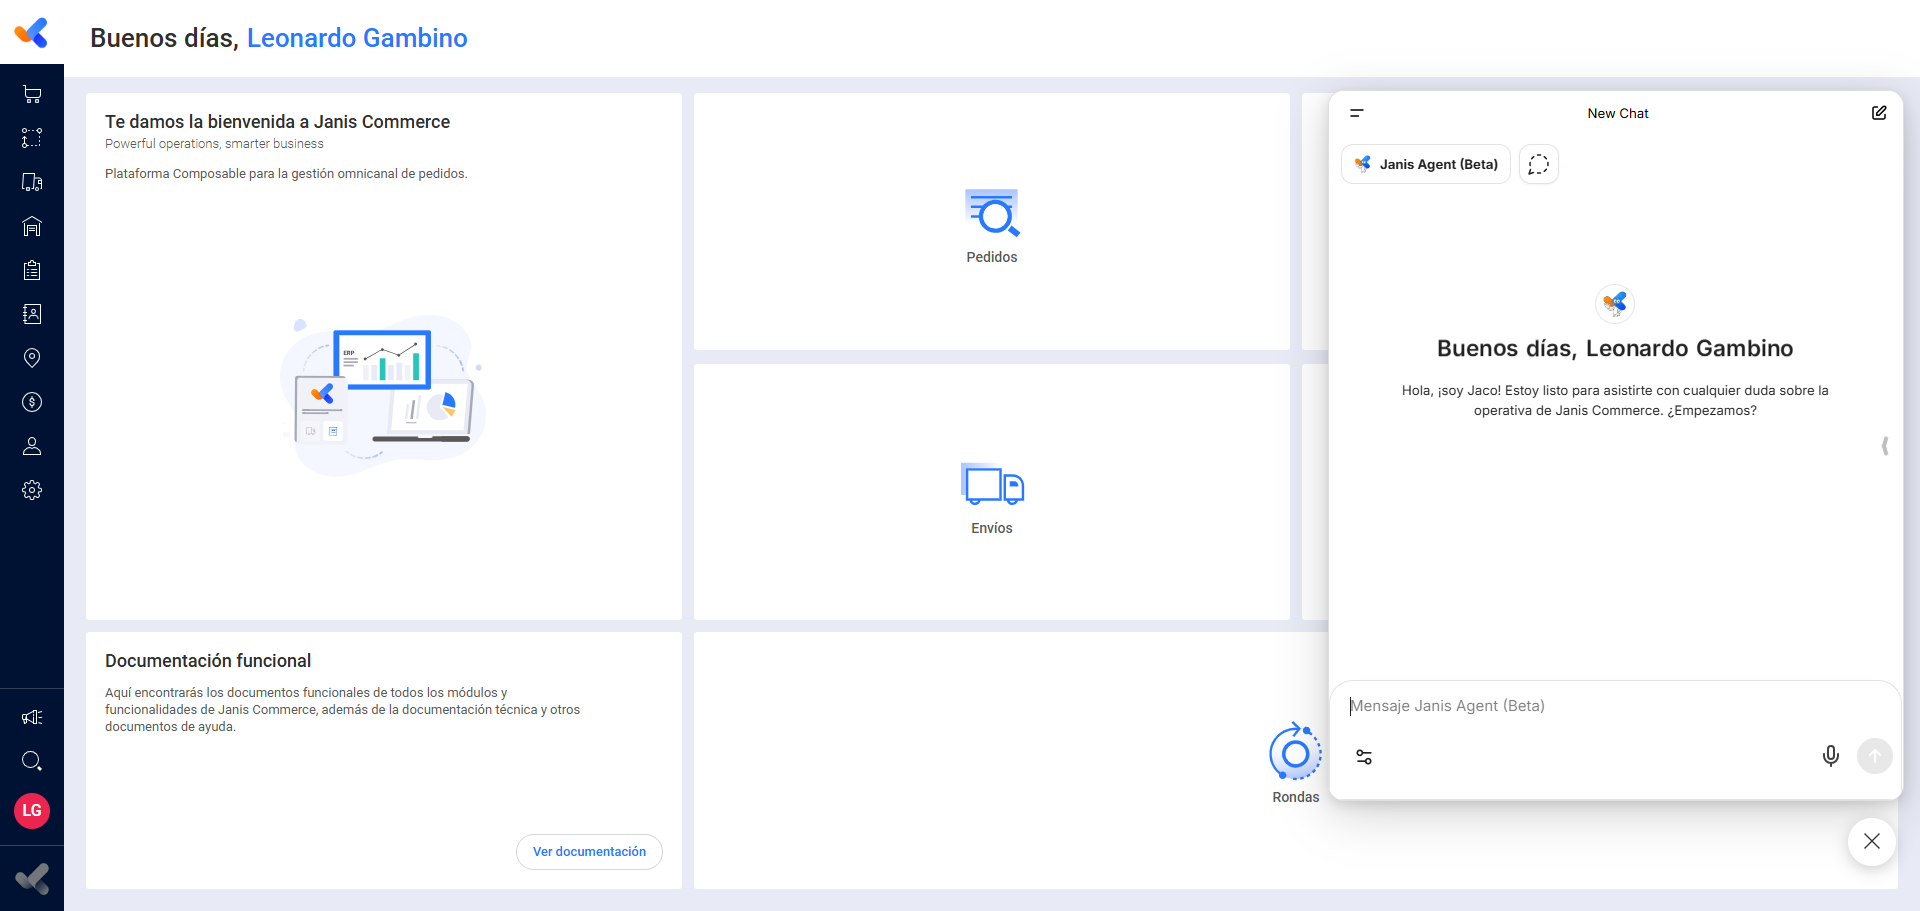Open the search magnifier in sidebar
1920x911 pixels.
32,761
